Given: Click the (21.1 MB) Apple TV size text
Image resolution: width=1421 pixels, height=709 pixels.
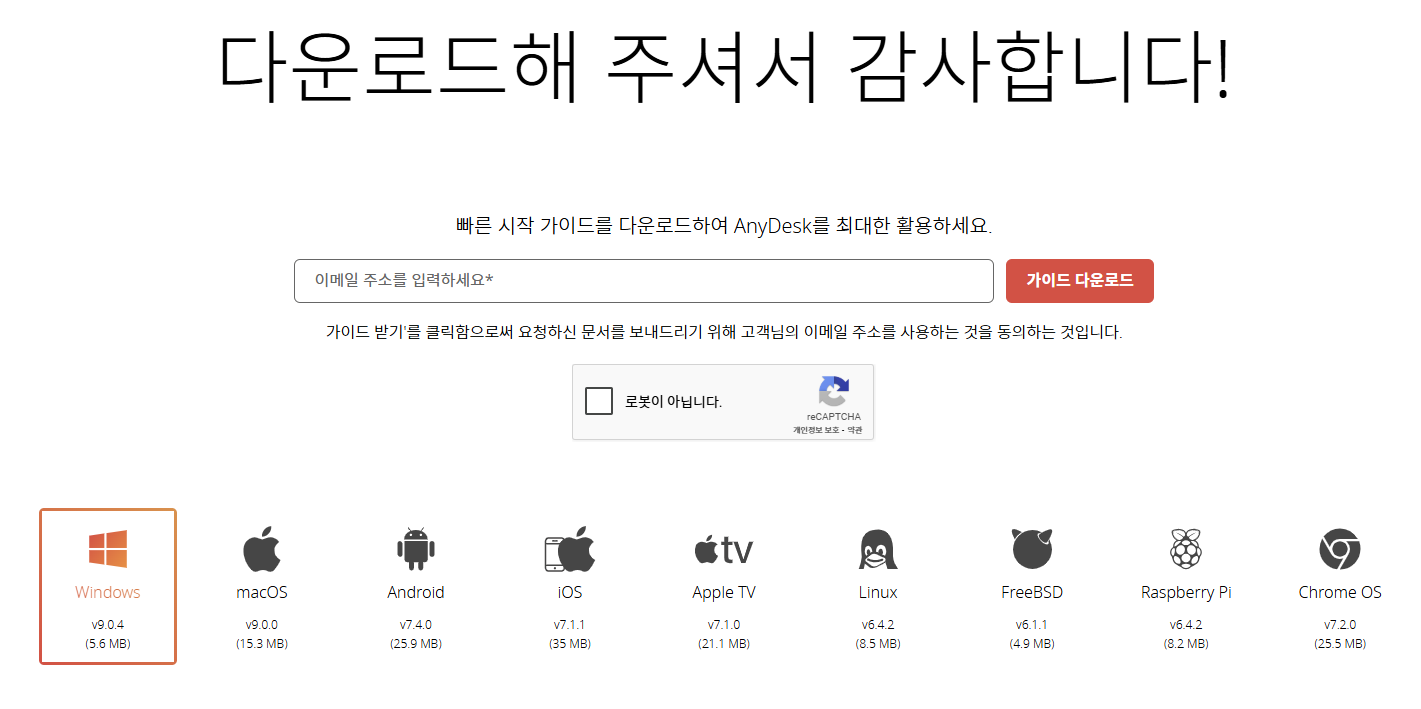Looking at the screenshot, I should [x=724, y=644].
